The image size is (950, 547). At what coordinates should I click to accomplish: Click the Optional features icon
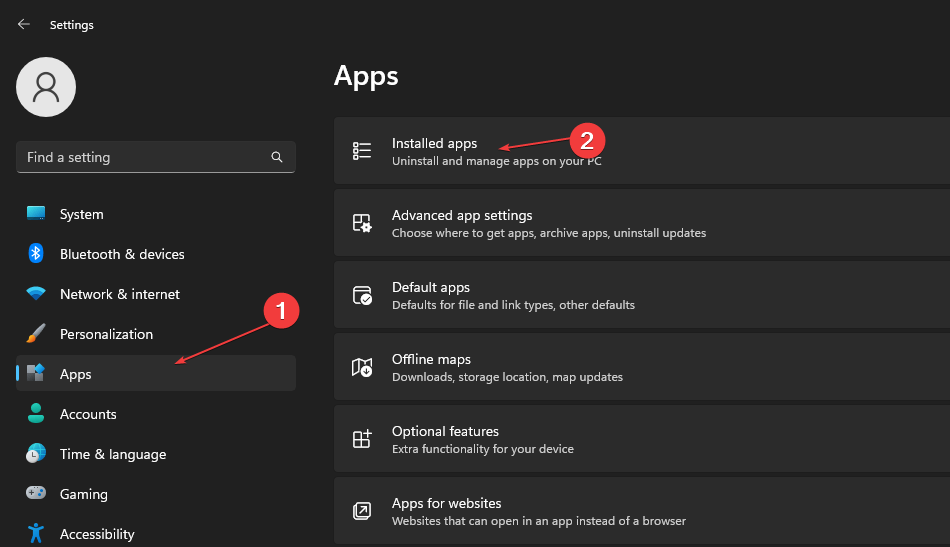coord(362,439)
